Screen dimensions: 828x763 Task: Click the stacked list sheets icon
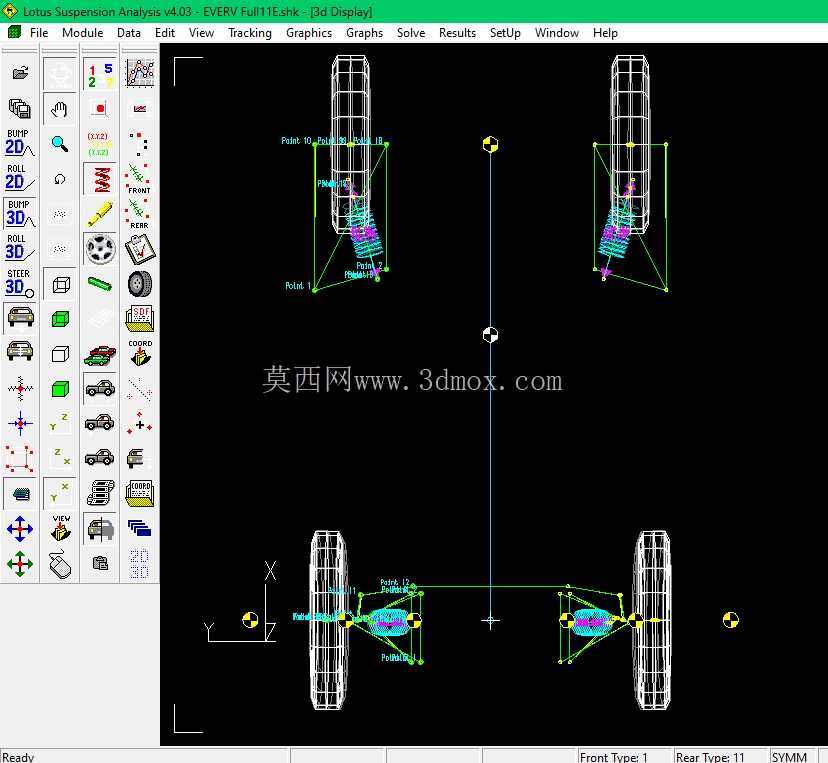(x=100, y=494)
